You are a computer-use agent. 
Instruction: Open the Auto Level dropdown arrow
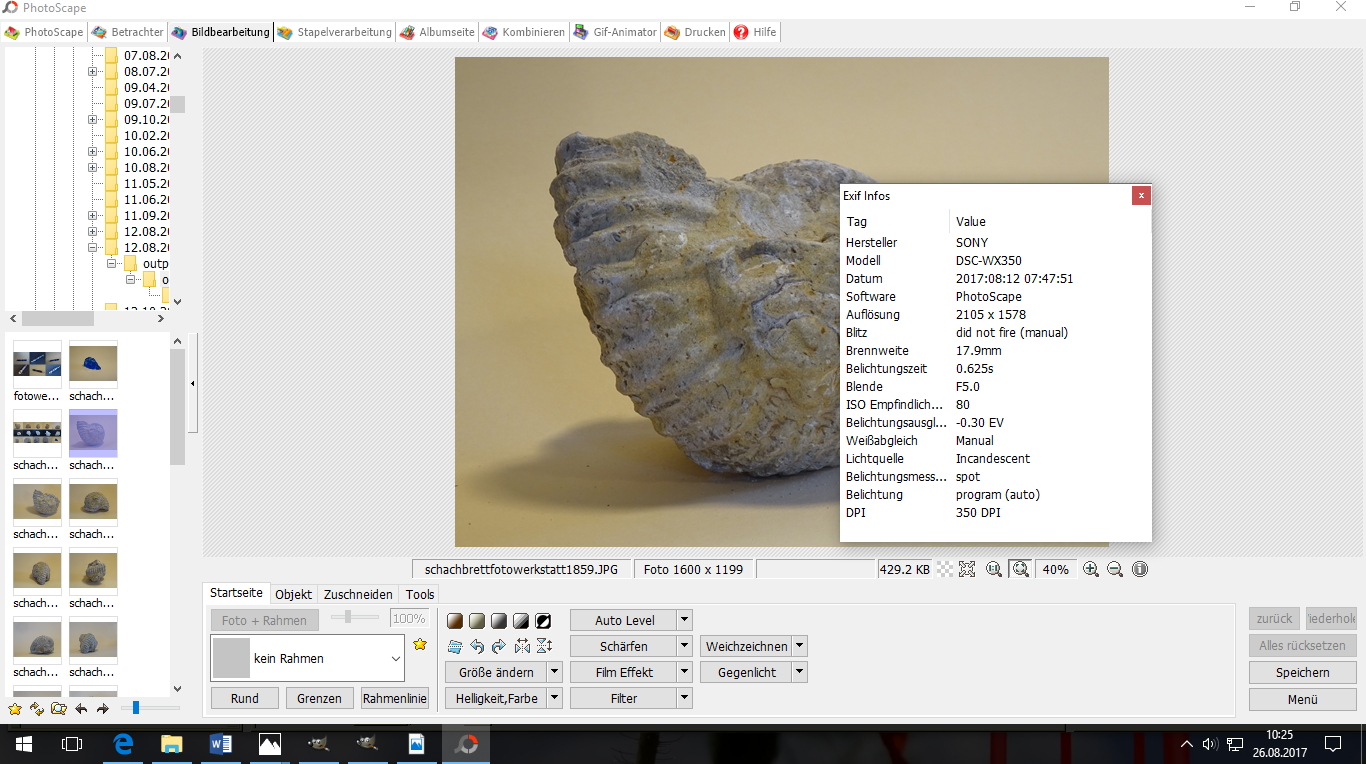tap(684, 621)
